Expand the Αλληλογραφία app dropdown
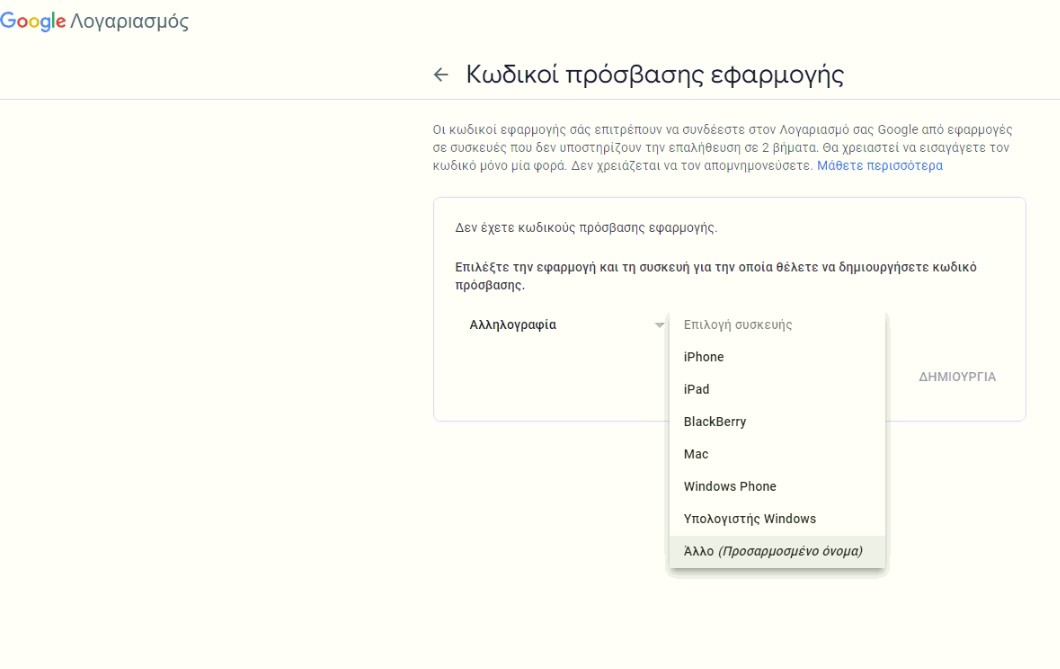1060x669 pixels. click(562, 325)
